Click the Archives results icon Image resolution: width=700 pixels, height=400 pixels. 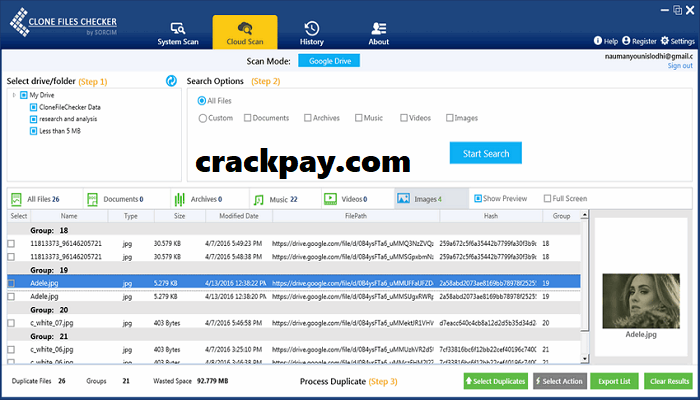pos(179,199)
